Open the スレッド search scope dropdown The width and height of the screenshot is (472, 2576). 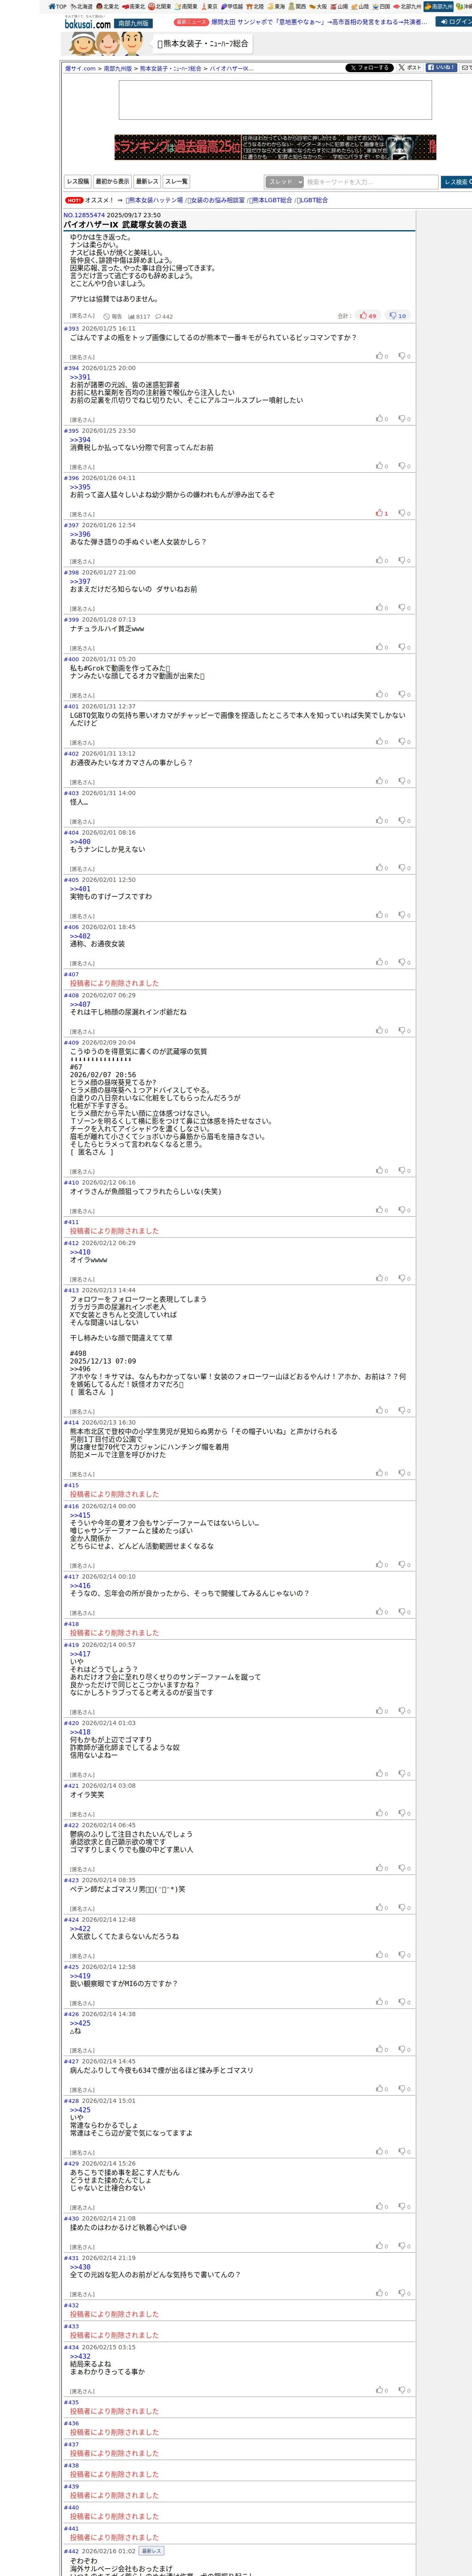[284, 182]
